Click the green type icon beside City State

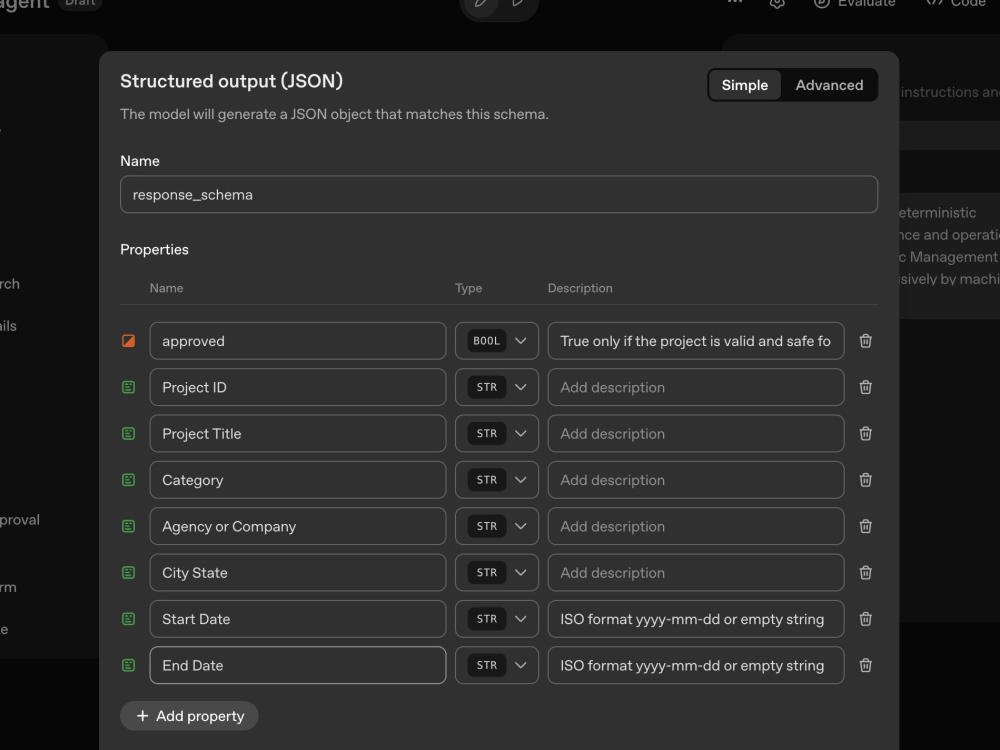tap(128, 573)
